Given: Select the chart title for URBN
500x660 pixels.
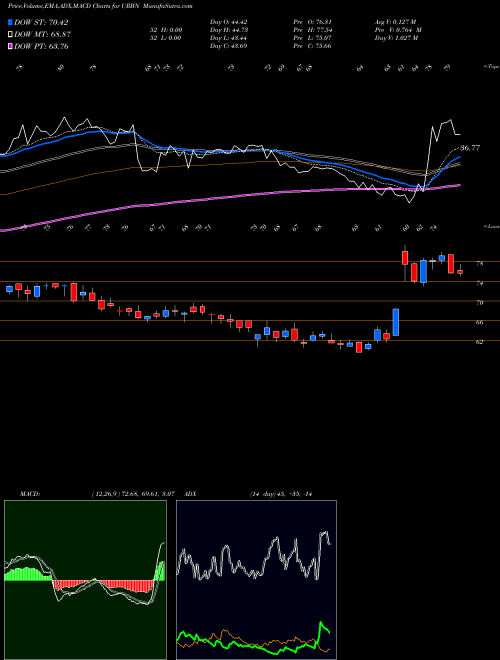Looking at the screenshot, I should point(100,7).
